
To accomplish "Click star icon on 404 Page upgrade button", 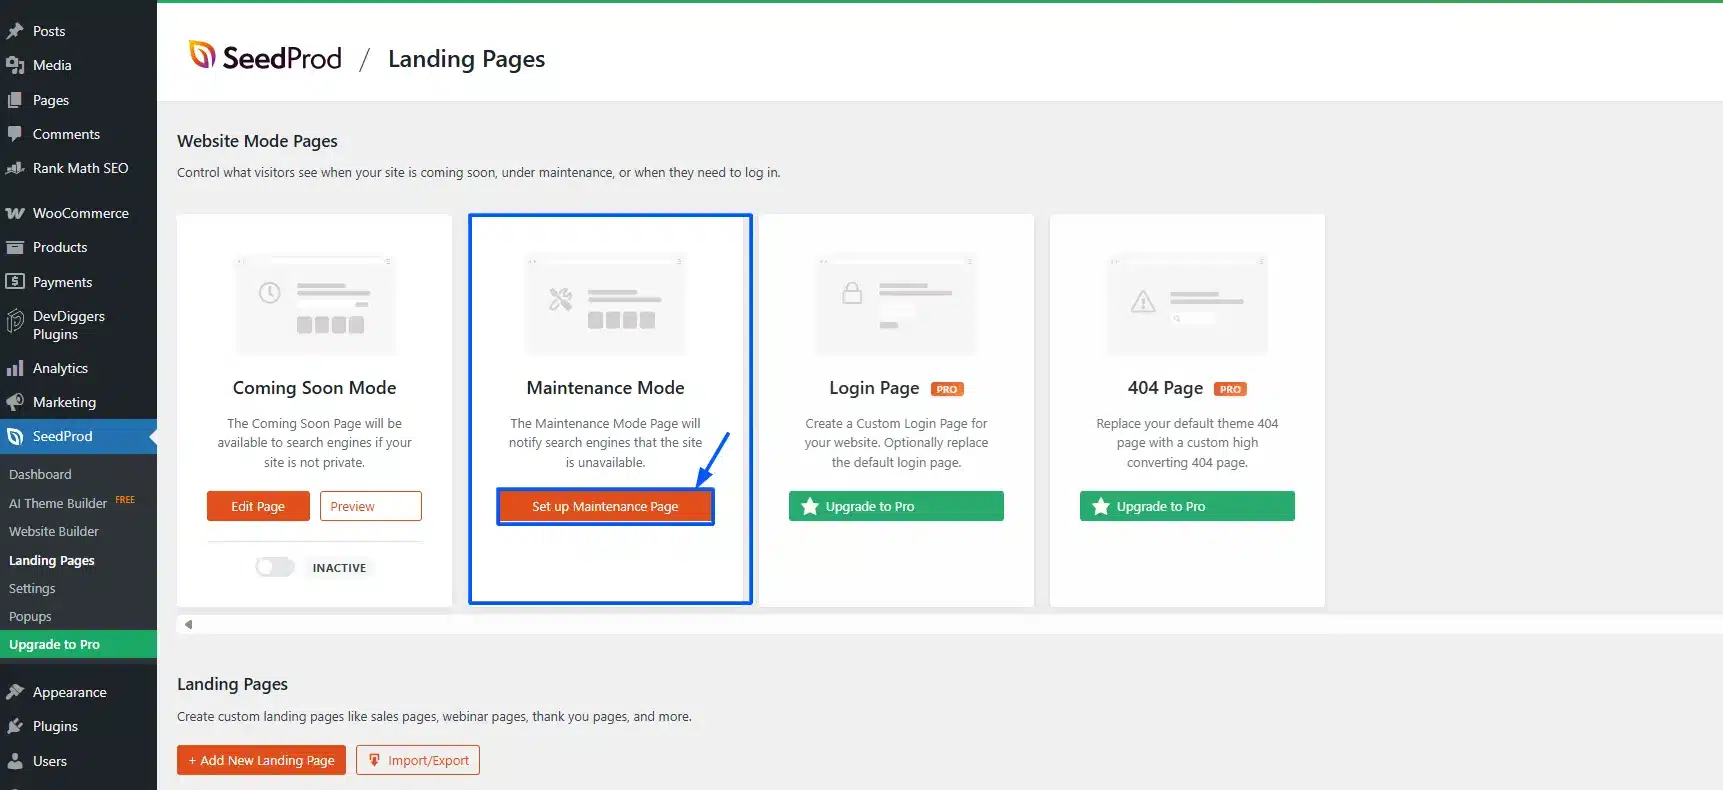I will (1101, 506).
